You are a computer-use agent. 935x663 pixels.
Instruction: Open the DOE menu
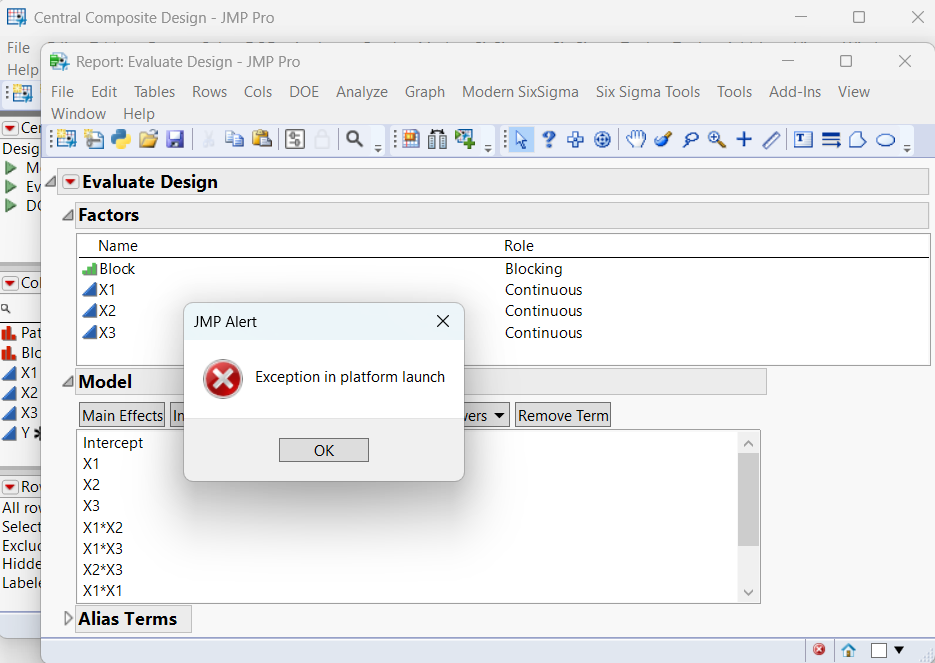click(x=304, y=92)
